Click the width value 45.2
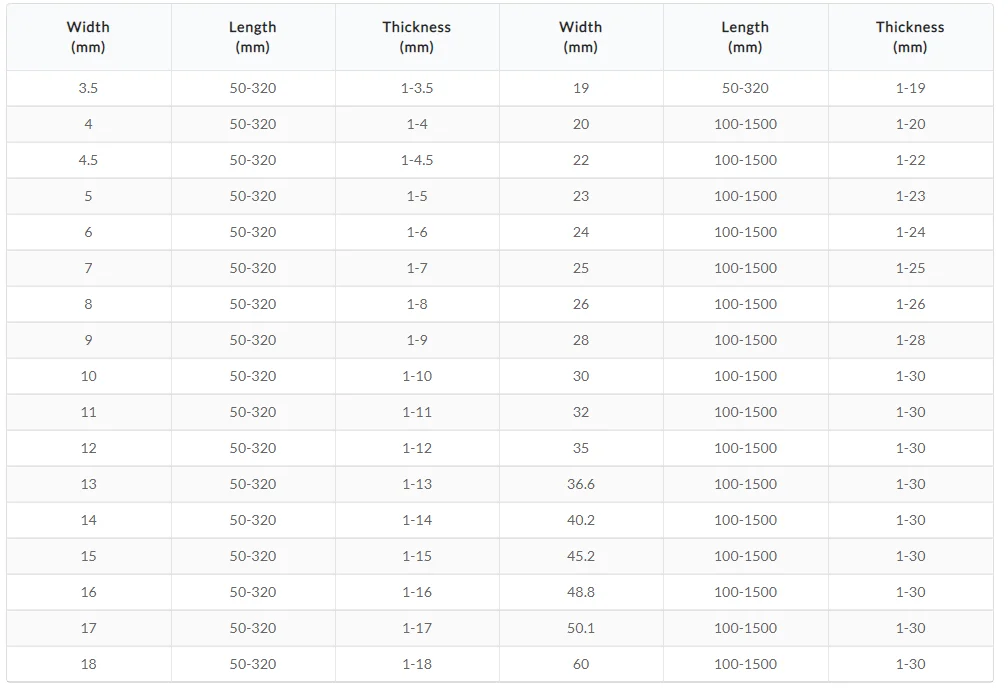The image size is (1008, 695). [581, 556]
